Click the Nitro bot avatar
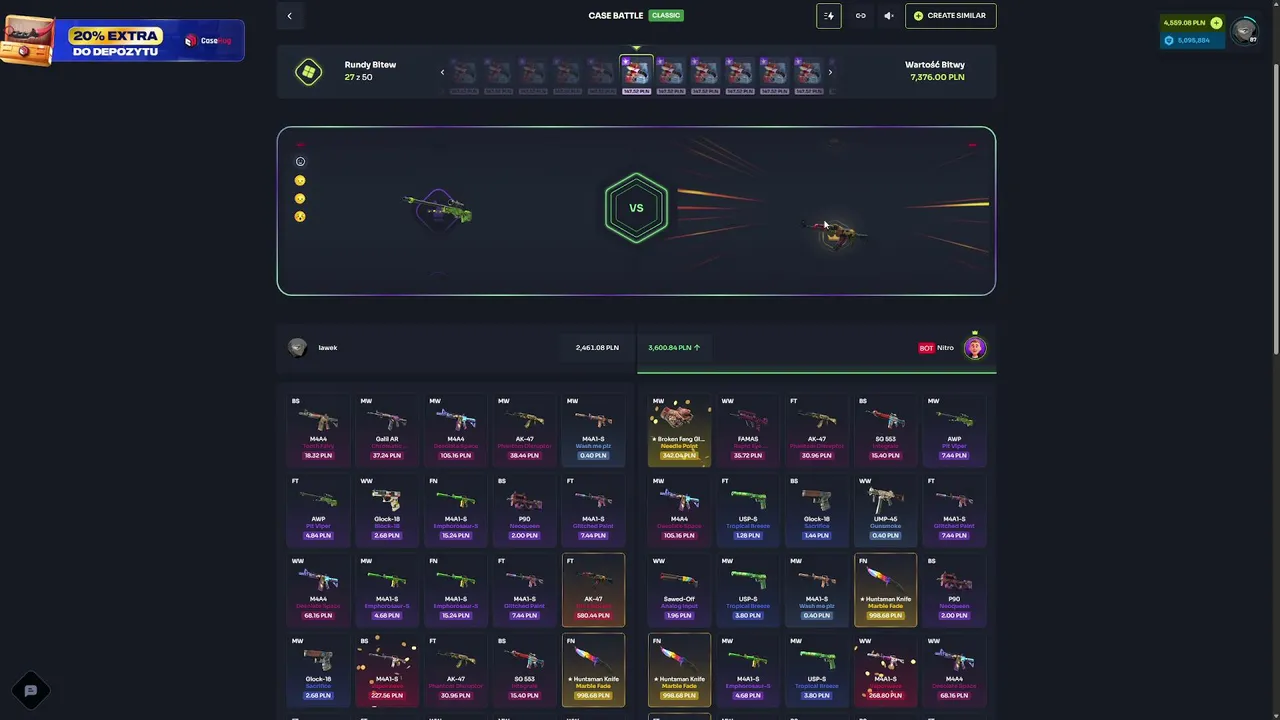1280x720 pixels. click(975, 347)
